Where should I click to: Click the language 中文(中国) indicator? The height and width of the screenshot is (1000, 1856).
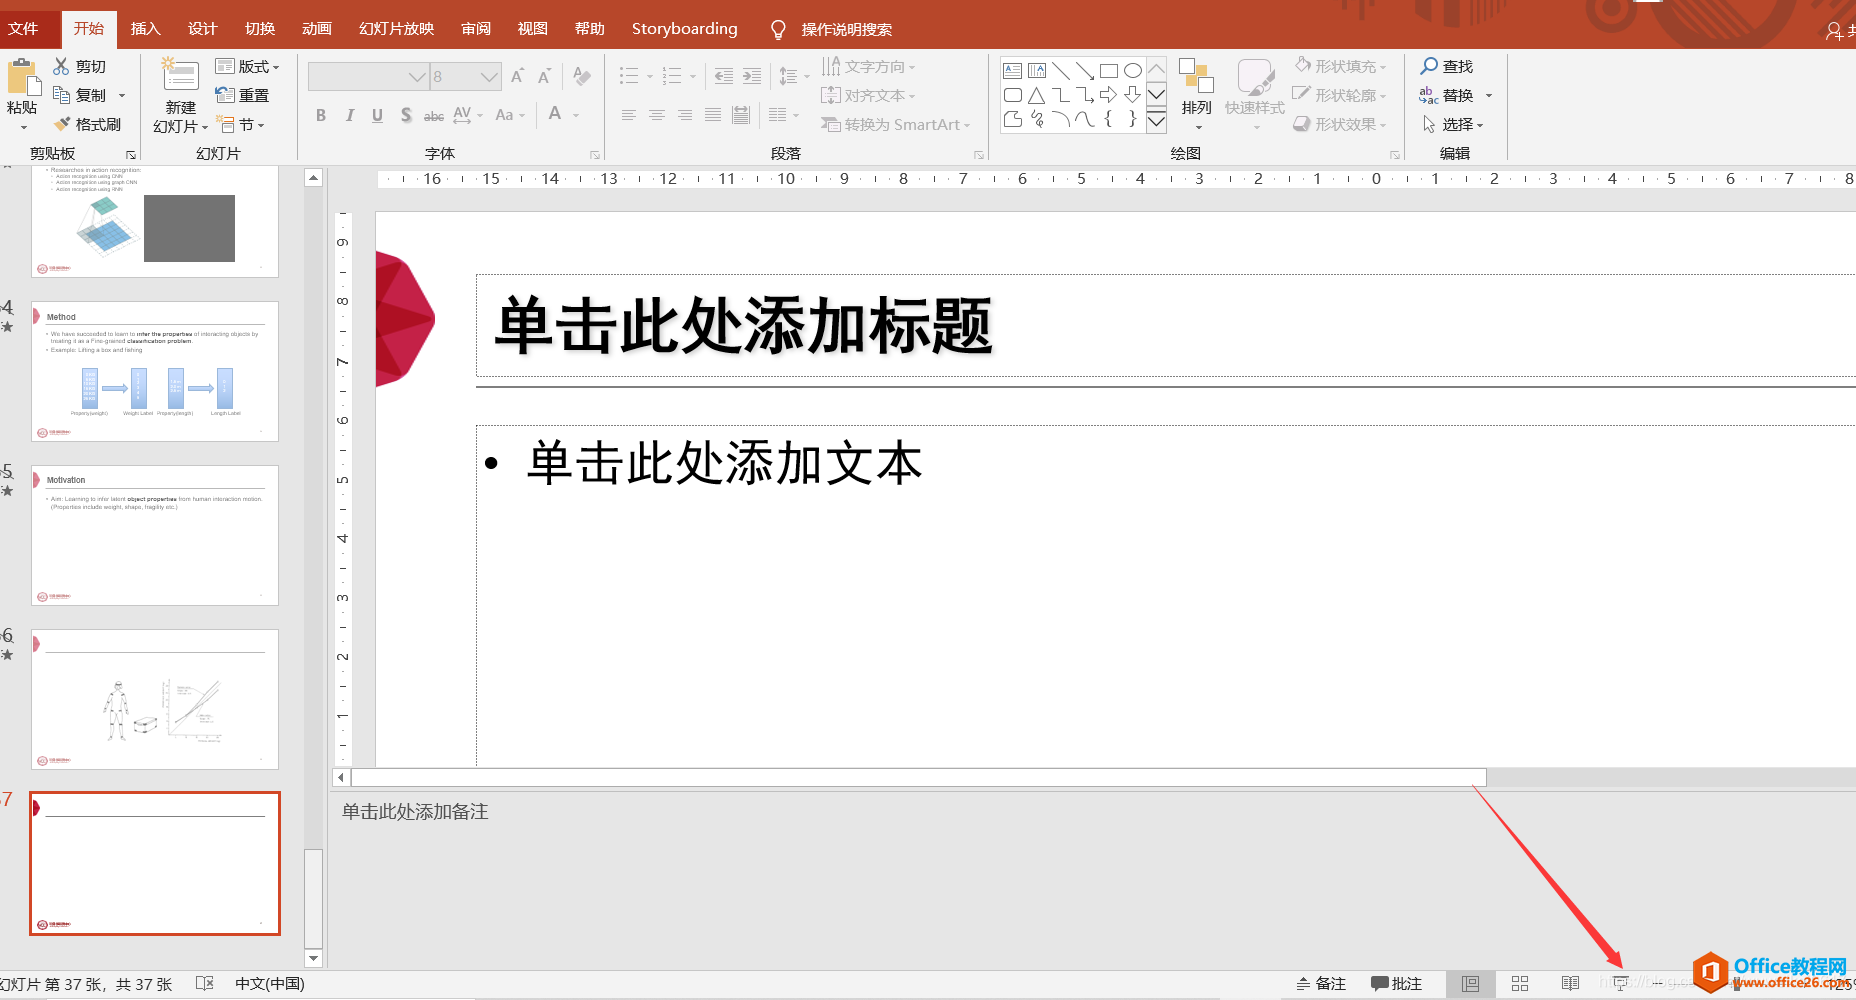(x=270, y=984)
